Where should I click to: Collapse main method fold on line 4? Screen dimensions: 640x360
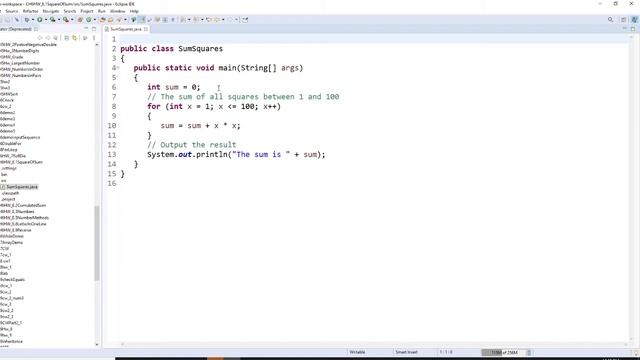pos(118,68)
